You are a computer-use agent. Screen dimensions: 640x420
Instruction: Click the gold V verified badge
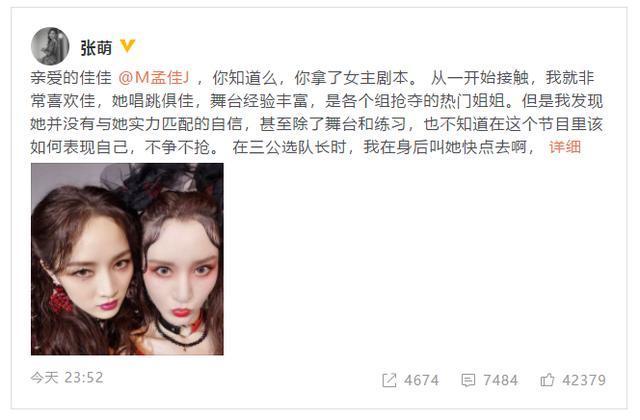pyautogui.click(x=127, y=46)
